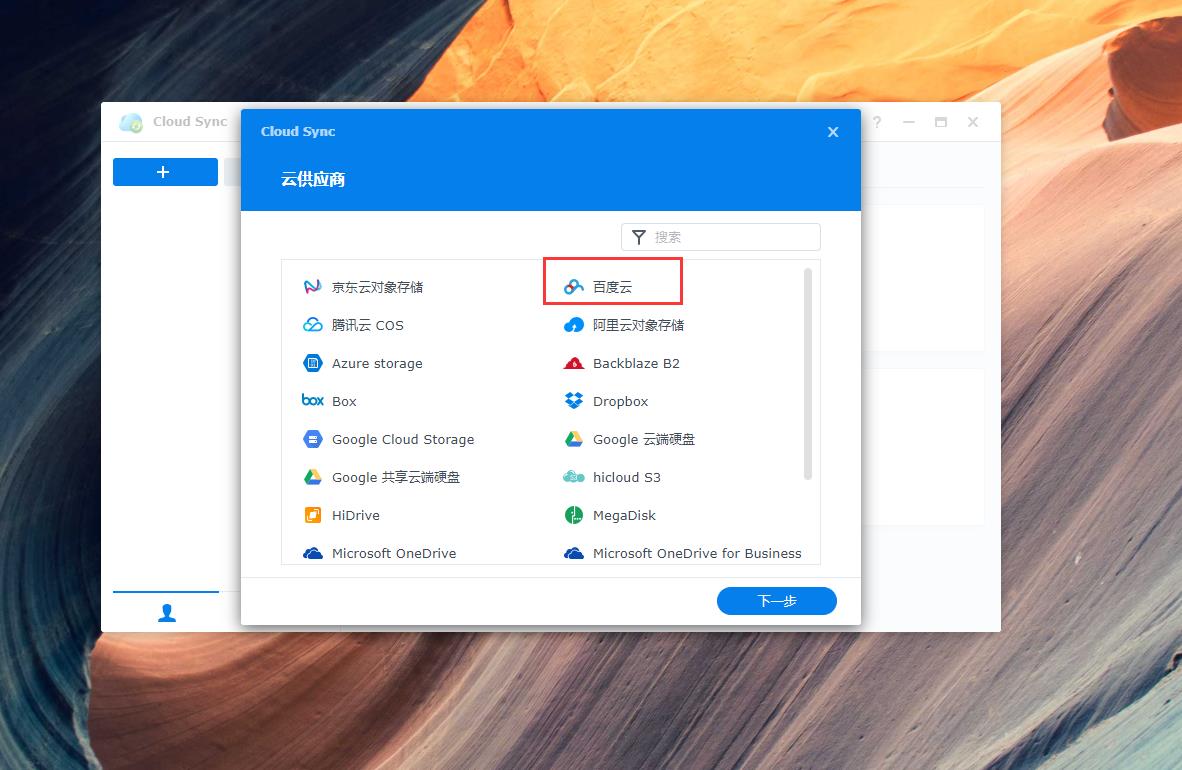Select MegaDisk label

tap(624, 515)
